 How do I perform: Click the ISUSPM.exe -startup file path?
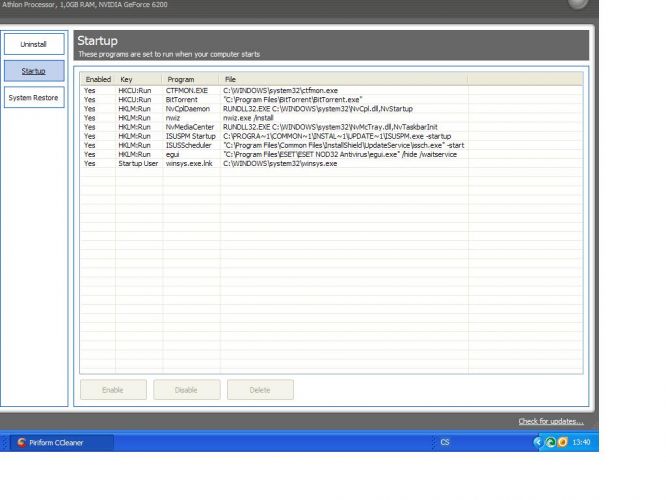tap(337, 136)
